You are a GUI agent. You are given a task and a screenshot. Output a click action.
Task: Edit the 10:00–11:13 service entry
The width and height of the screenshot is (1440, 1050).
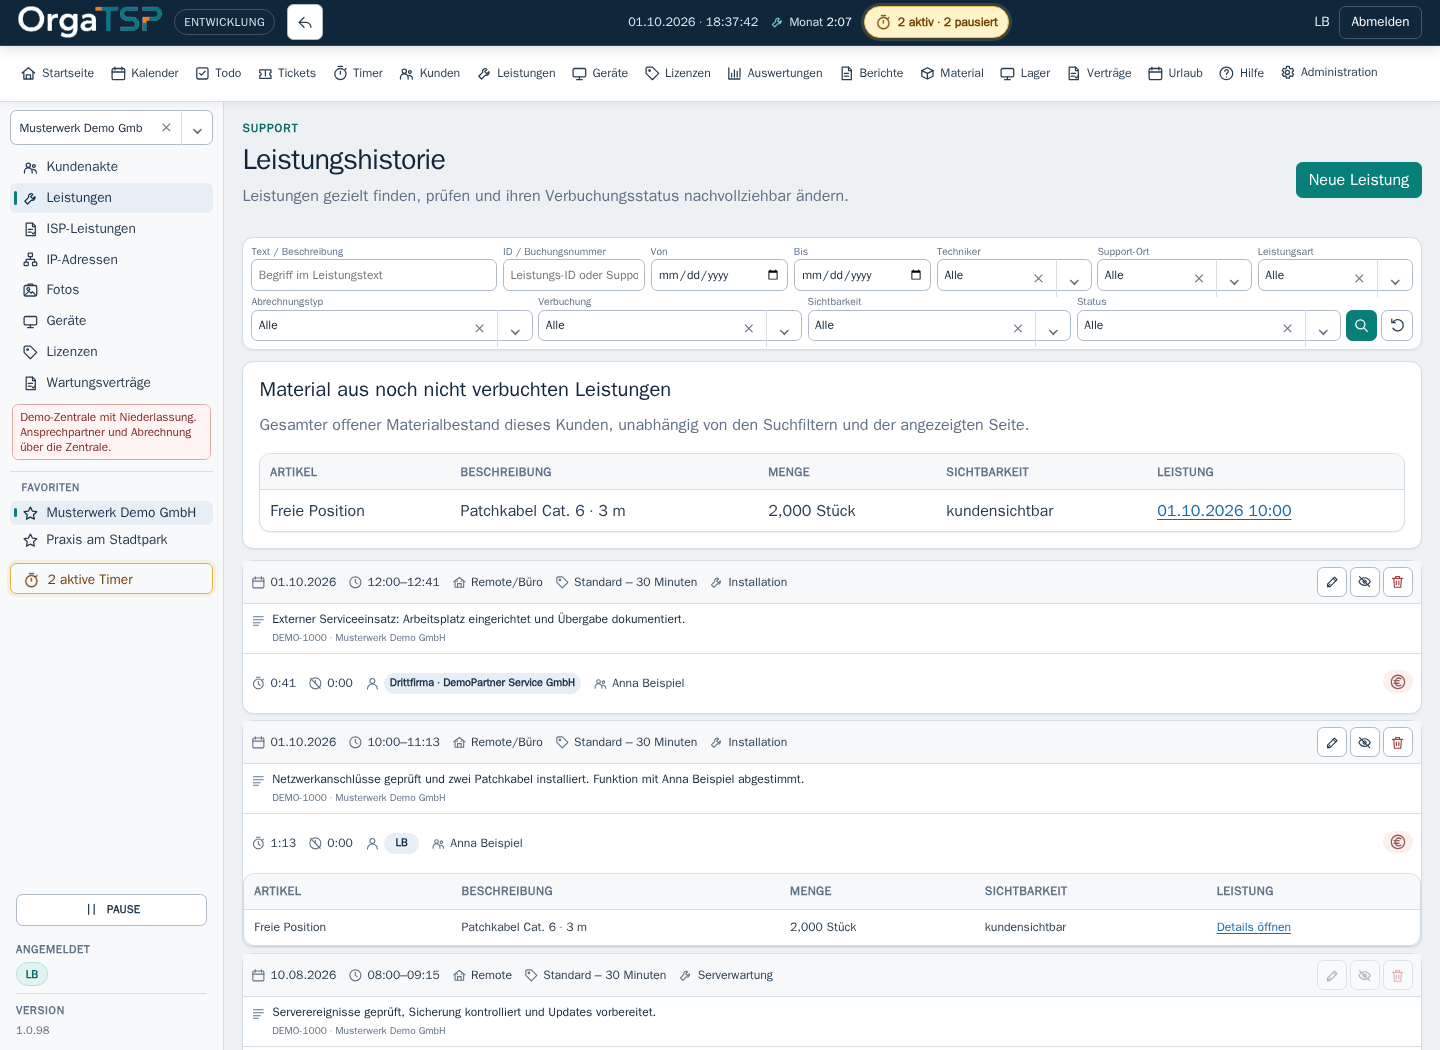[x=1332, y=742]
